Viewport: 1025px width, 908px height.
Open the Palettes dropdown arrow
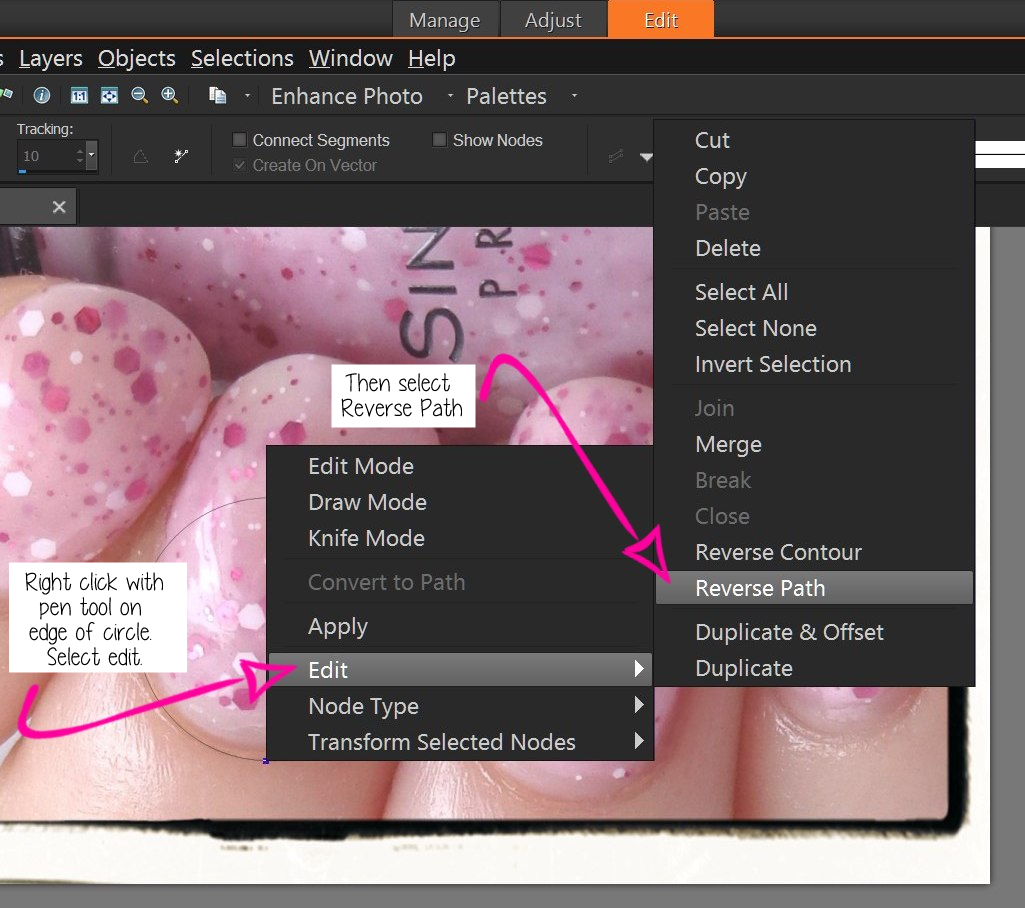coord(573,96)
